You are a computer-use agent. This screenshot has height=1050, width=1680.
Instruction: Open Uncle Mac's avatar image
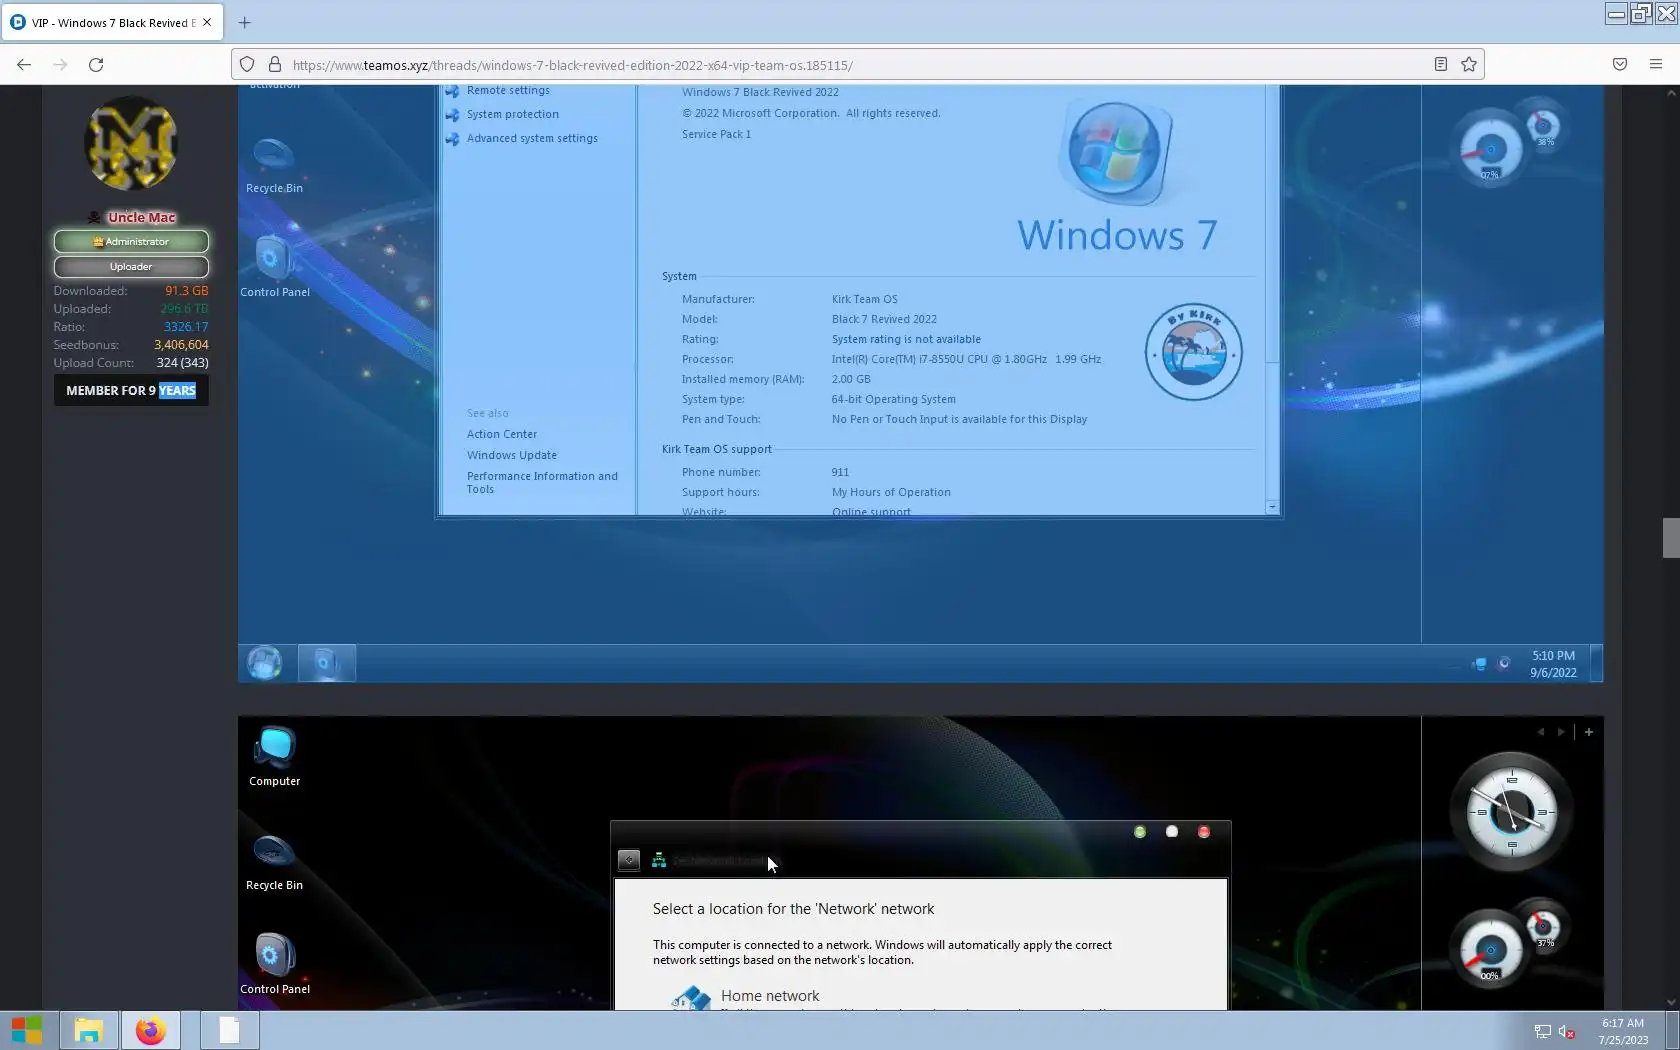[x=131, y=144]
